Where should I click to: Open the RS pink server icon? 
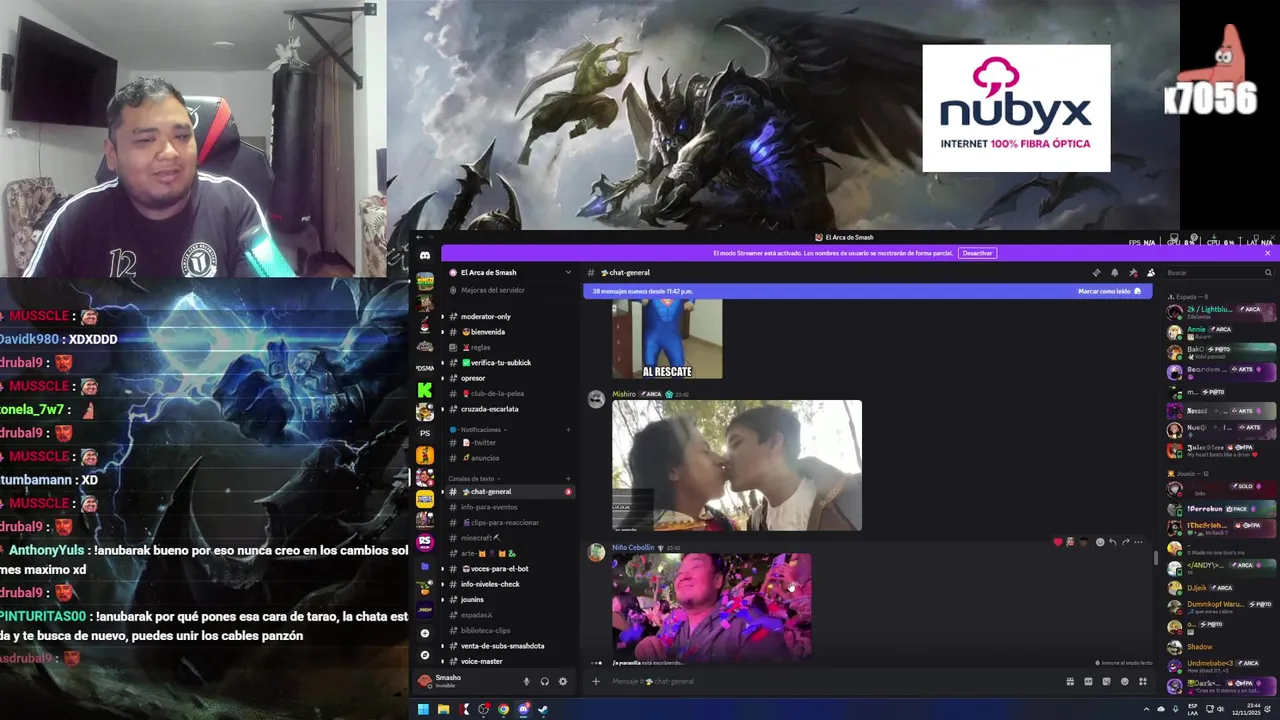click(425, 542)
